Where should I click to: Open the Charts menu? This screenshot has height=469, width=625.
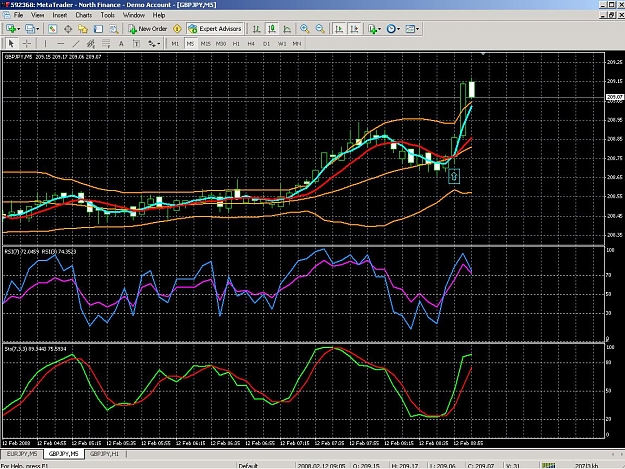pos(83,15)
